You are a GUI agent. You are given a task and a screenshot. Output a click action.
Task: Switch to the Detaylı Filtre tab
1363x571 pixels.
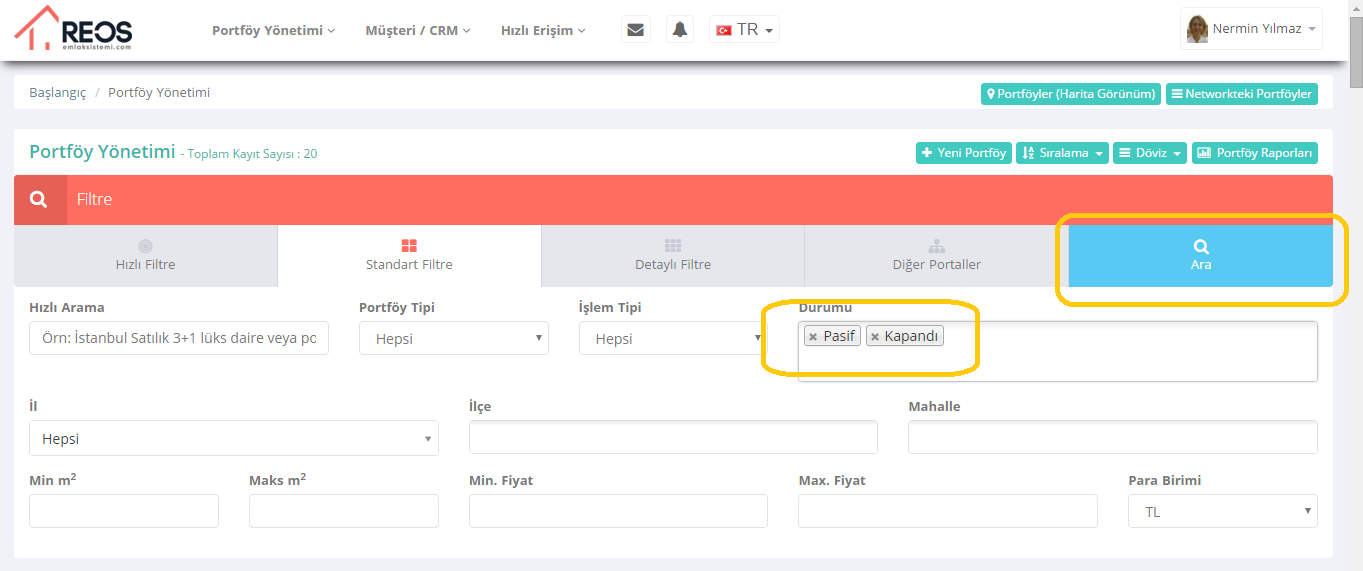pos(672,256)
